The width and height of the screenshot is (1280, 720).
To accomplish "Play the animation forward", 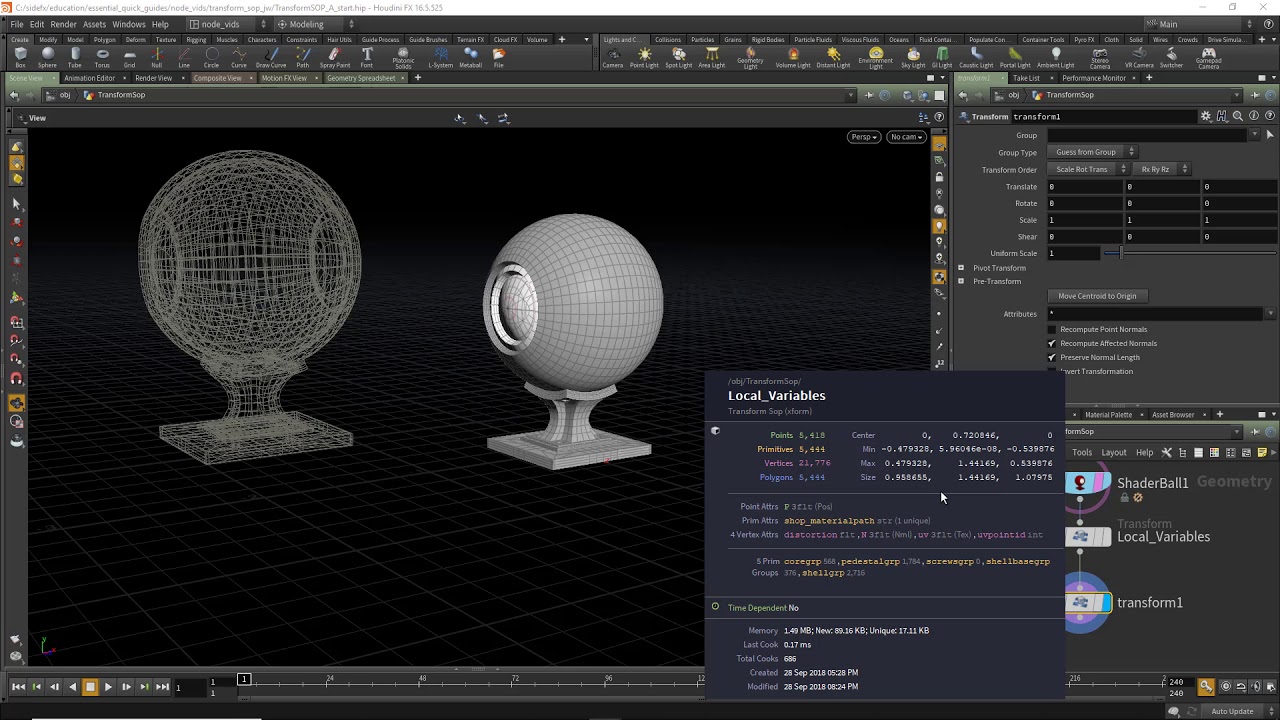I will click(108, 687).
